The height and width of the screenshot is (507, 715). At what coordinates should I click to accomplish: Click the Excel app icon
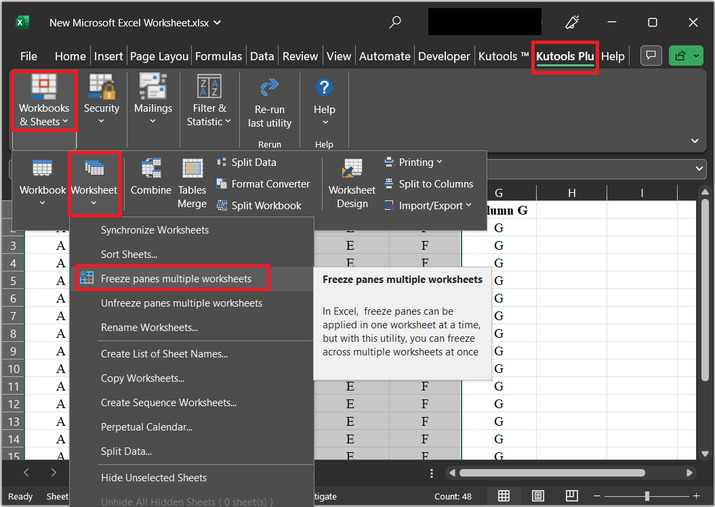[22, 22]
